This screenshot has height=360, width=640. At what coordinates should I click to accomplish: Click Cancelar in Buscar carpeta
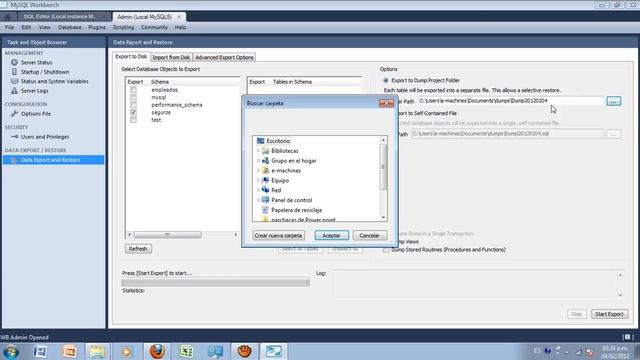pos(369,236)
